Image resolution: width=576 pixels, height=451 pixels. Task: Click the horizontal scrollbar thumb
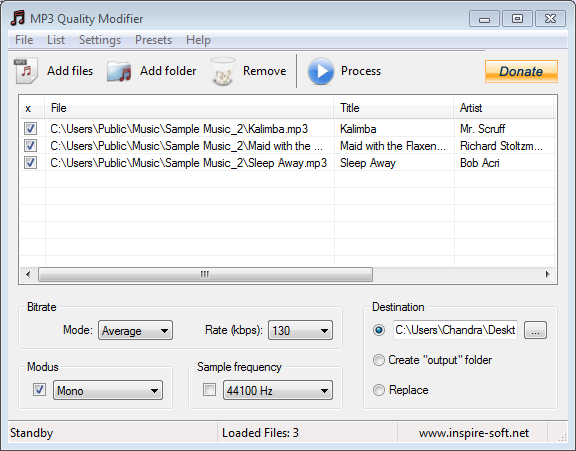(x=205, y=274)
